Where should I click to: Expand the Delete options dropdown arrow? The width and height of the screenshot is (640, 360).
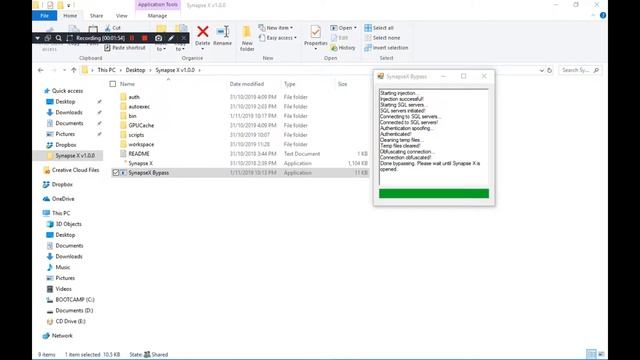point(202,49)
